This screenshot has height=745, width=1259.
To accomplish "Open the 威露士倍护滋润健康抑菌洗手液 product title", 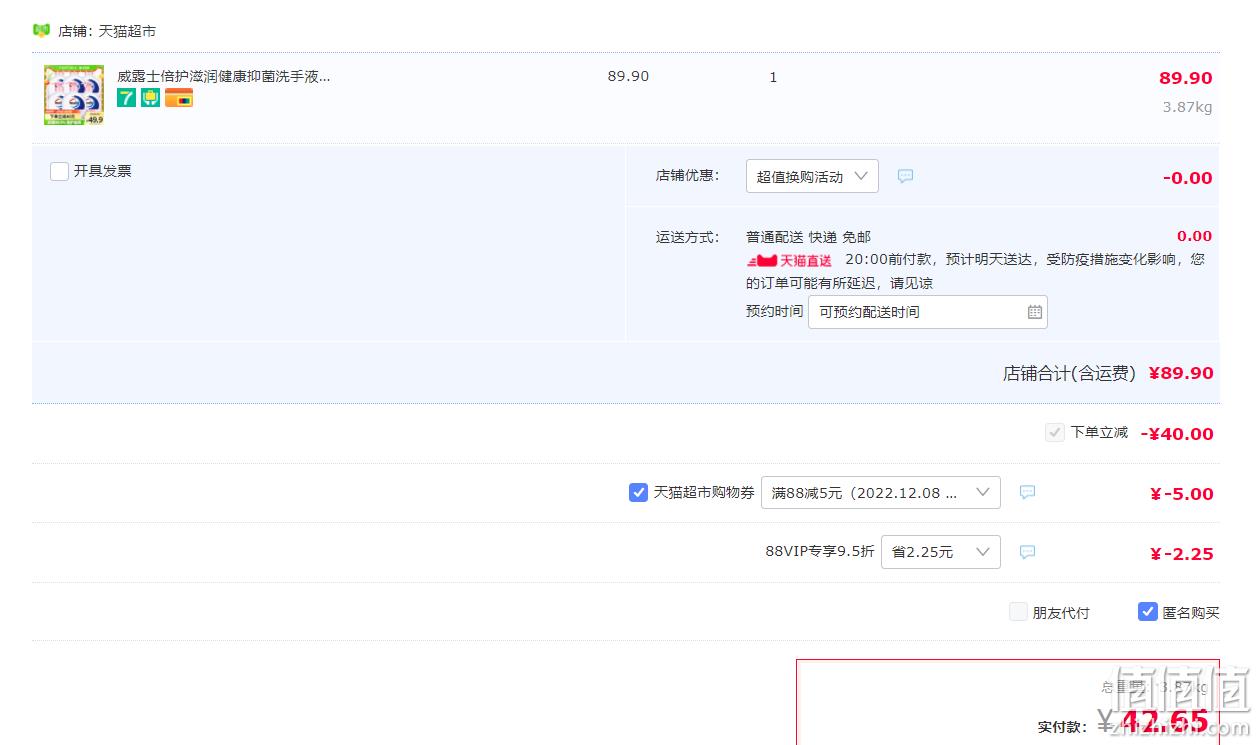I will pos(224,76).
